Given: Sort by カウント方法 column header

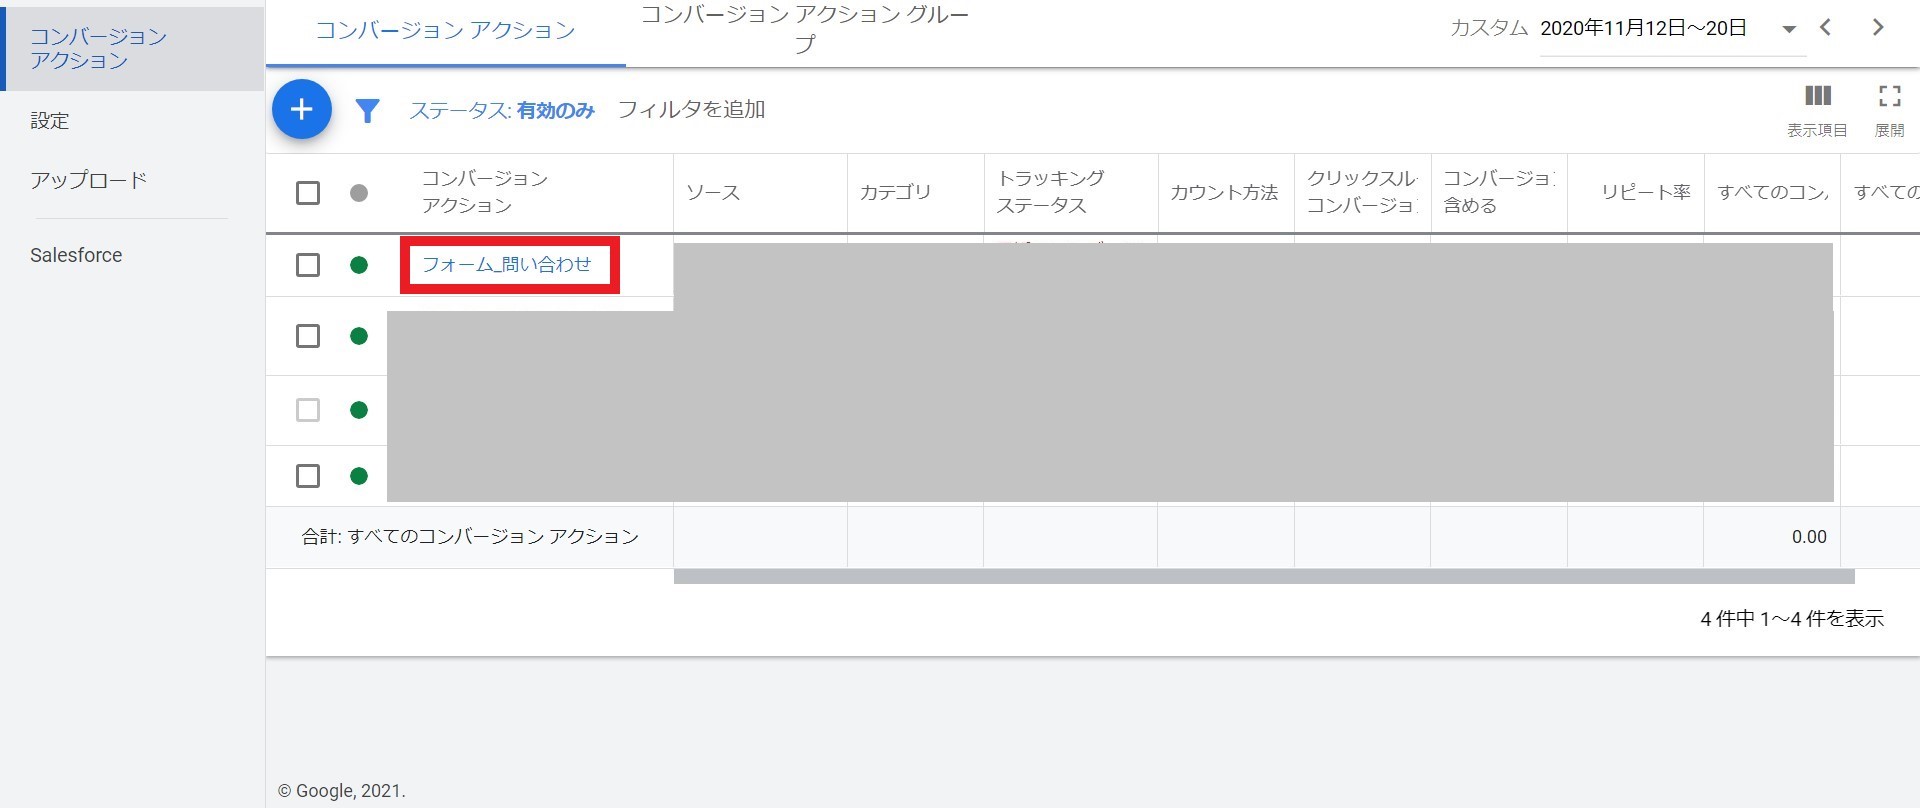Looking at the screenshot, I should [1225, 193].
